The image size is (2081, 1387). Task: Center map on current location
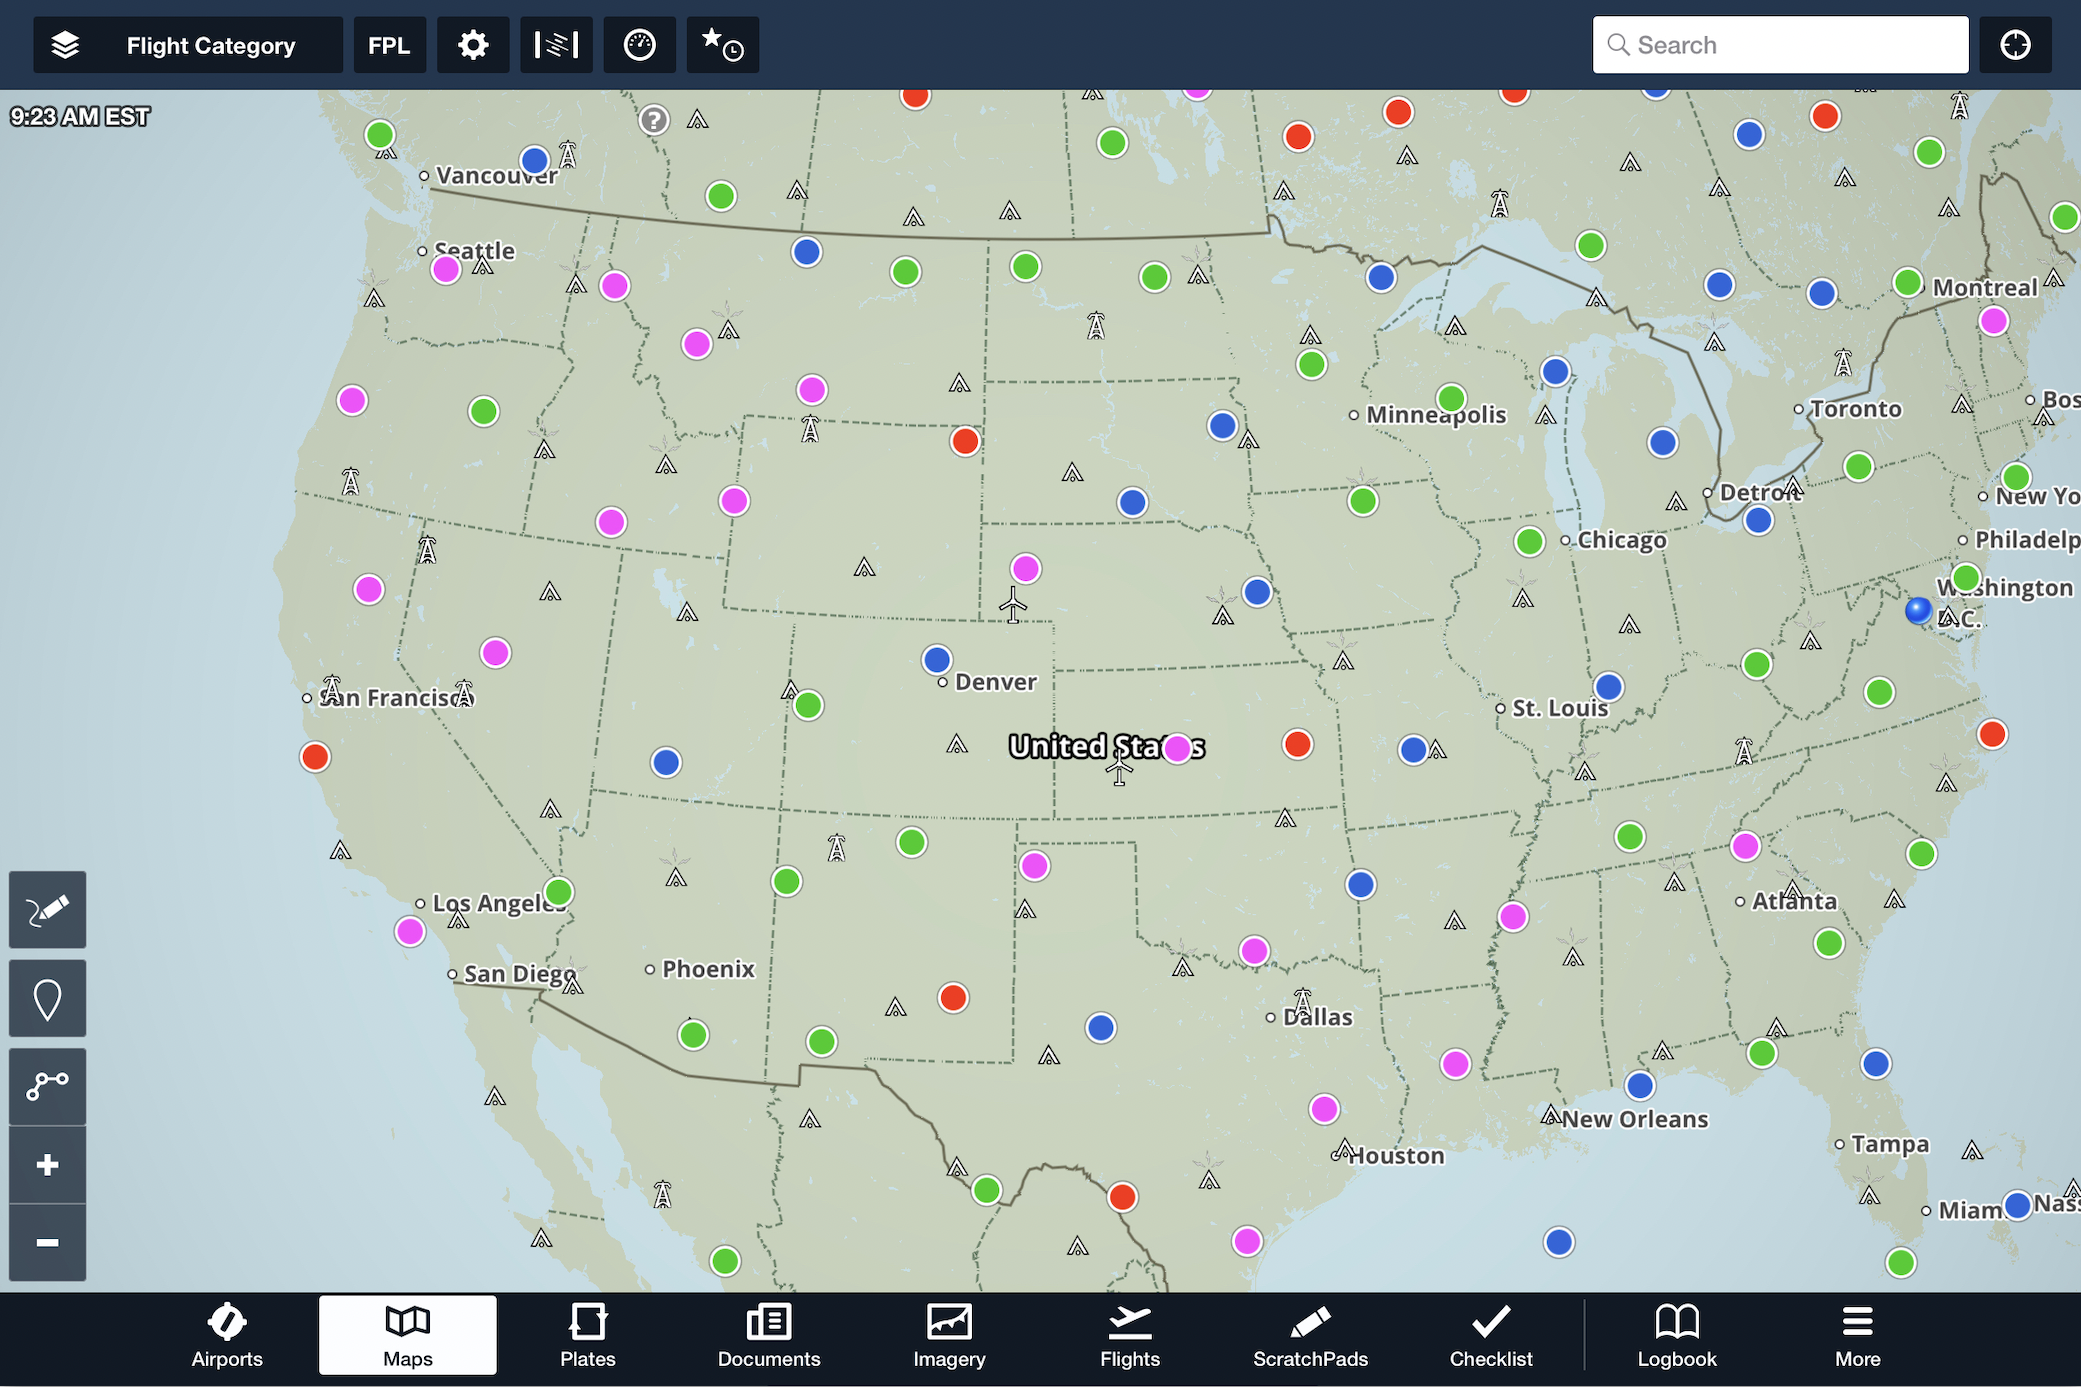click(2015, 45)
